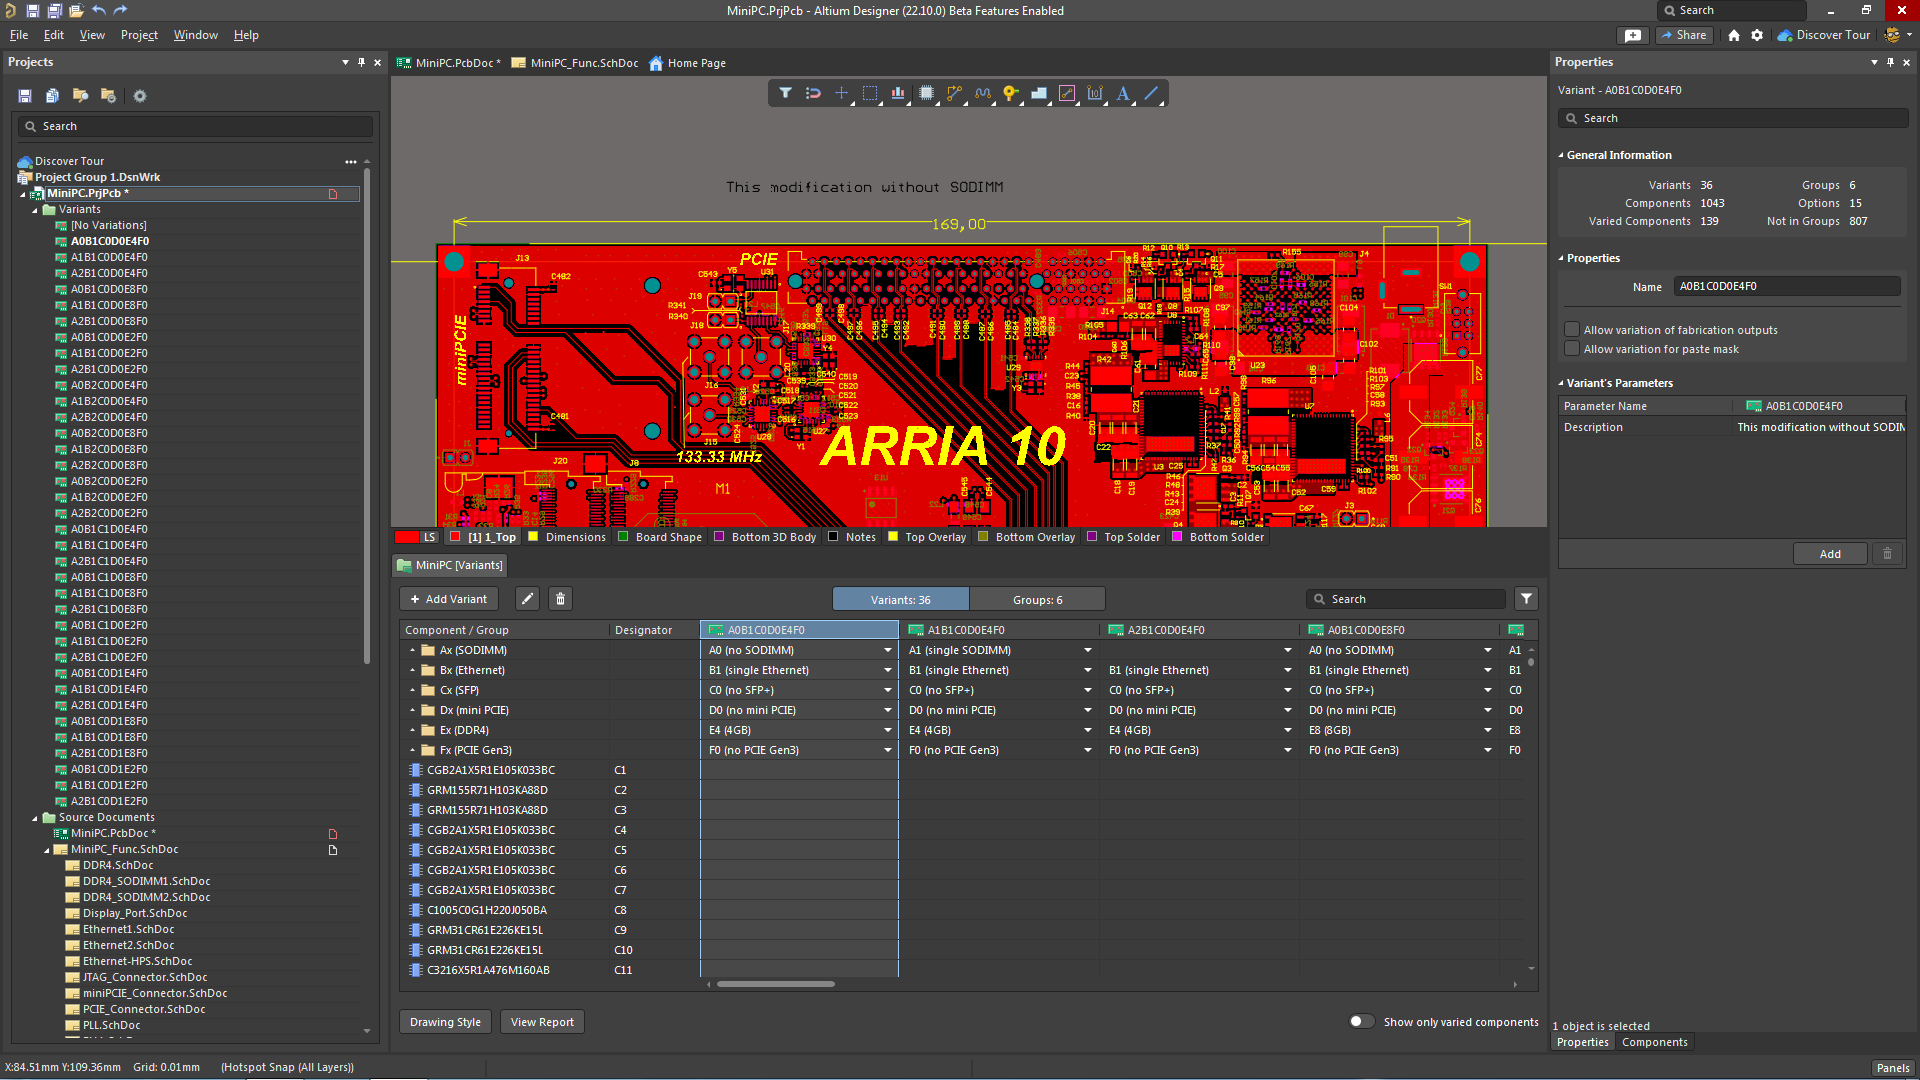
Task: Click the View Report button
Action: click(x=541, y=1021)
